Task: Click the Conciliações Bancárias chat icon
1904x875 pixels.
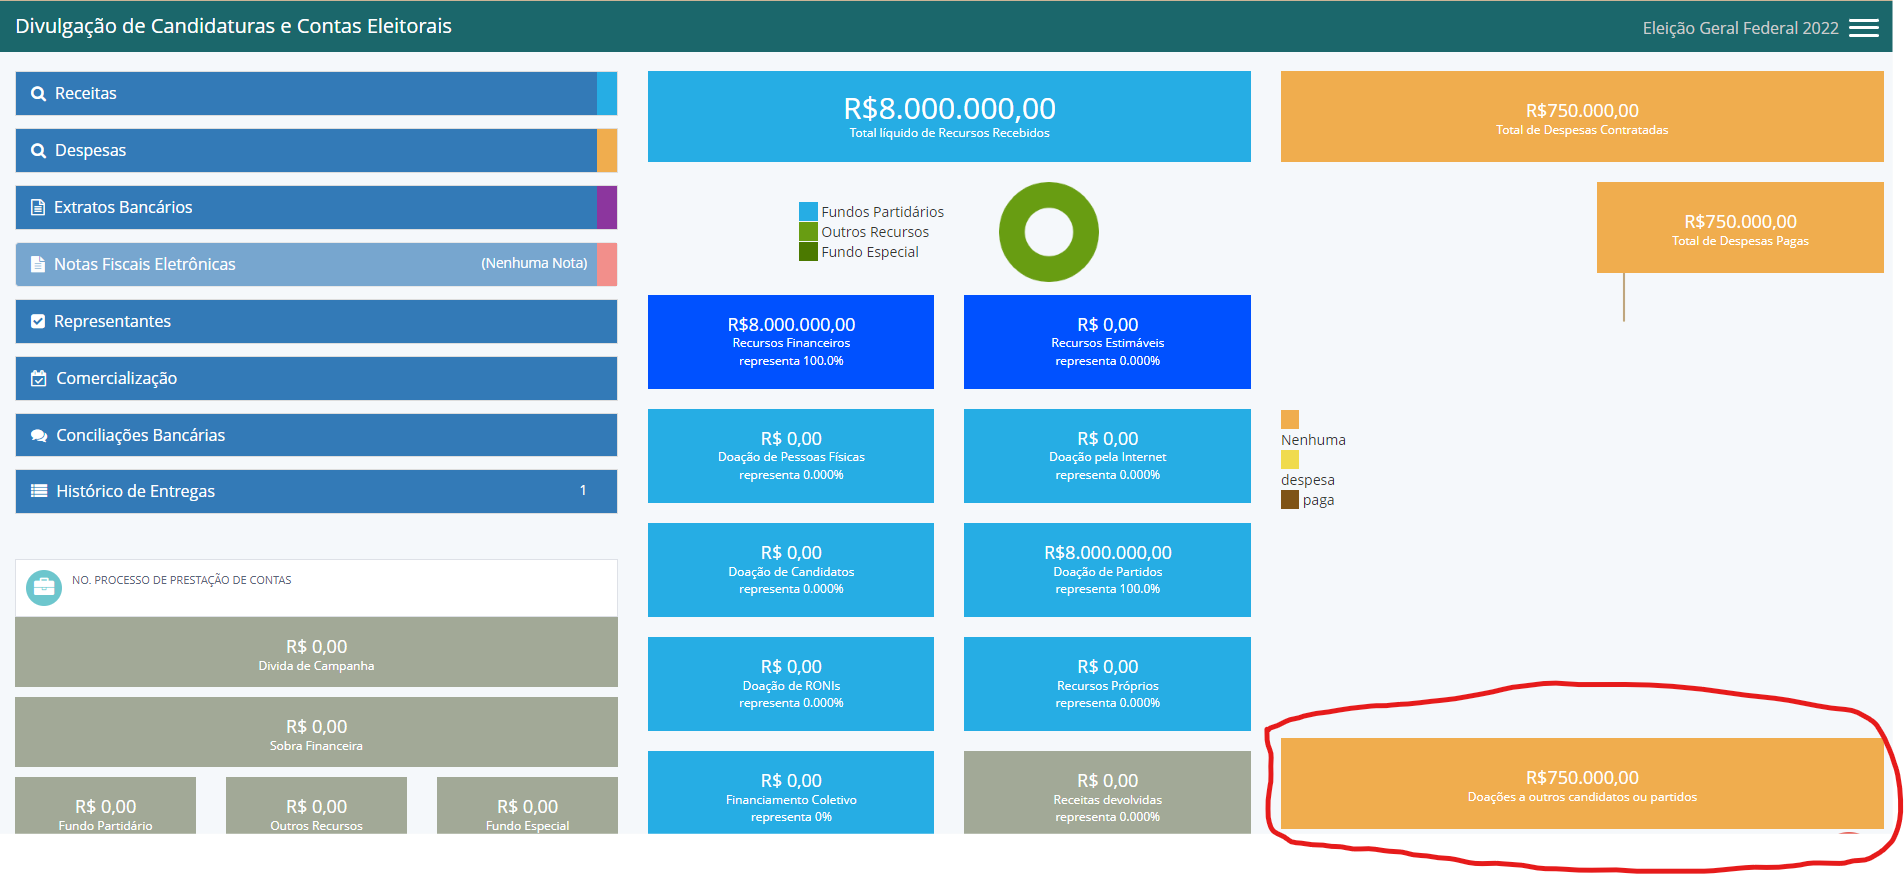Action: coord(39,436)
